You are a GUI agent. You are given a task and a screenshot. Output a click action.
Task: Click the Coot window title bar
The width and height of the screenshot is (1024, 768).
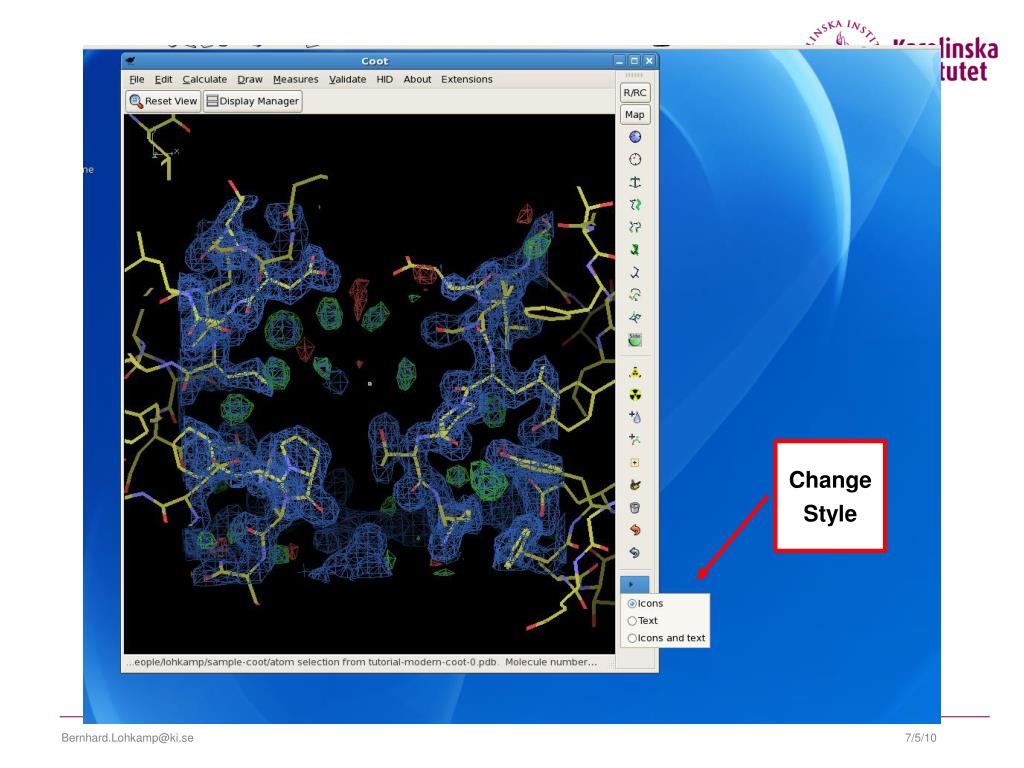(375, 61)
